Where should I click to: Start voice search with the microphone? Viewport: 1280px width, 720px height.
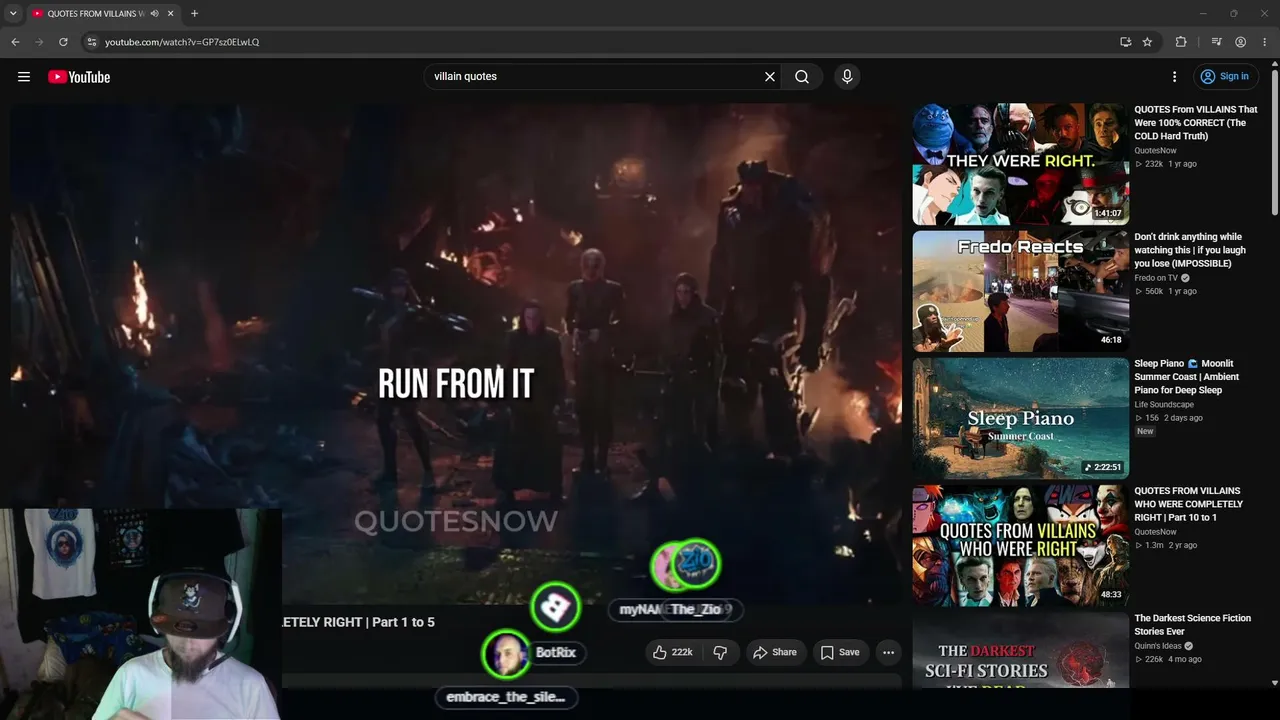point(847,77)
